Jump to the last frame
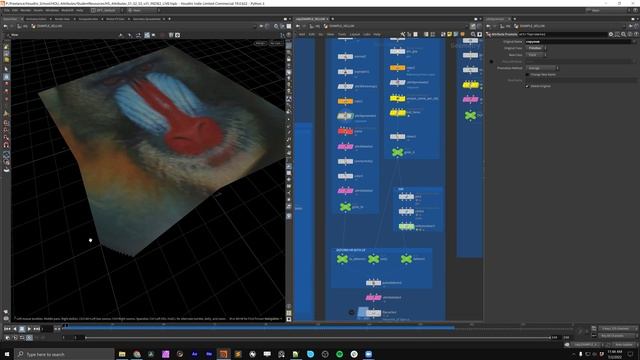Viewport: 640px width, 360px height. click(37, 329)
